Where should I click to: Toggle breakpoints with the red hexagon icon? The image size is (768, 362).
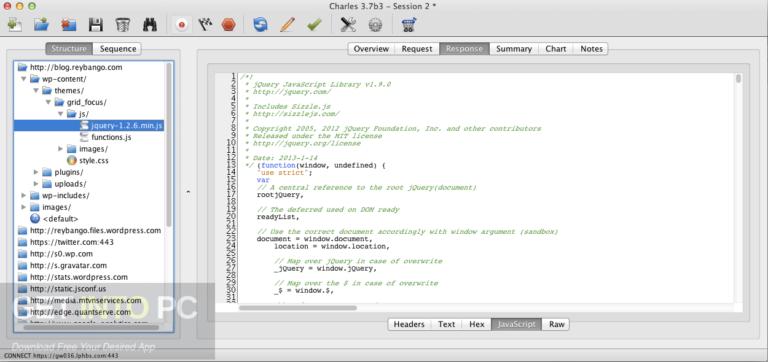228,24
